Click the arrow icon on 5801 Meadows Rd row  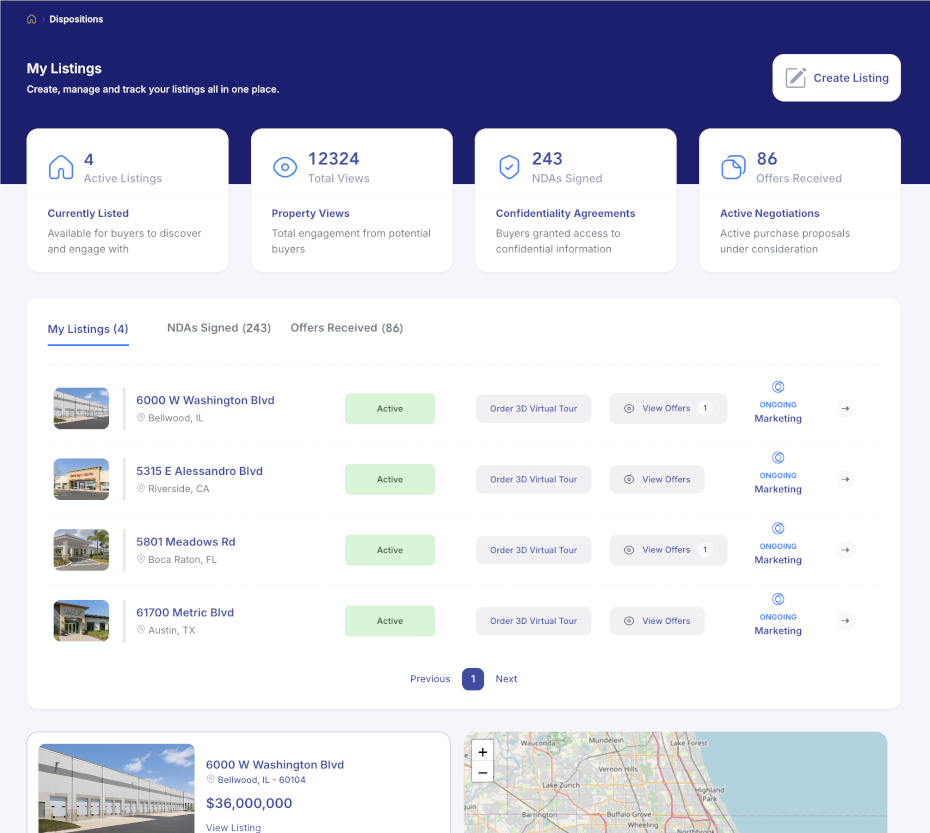tap(845, 550)
